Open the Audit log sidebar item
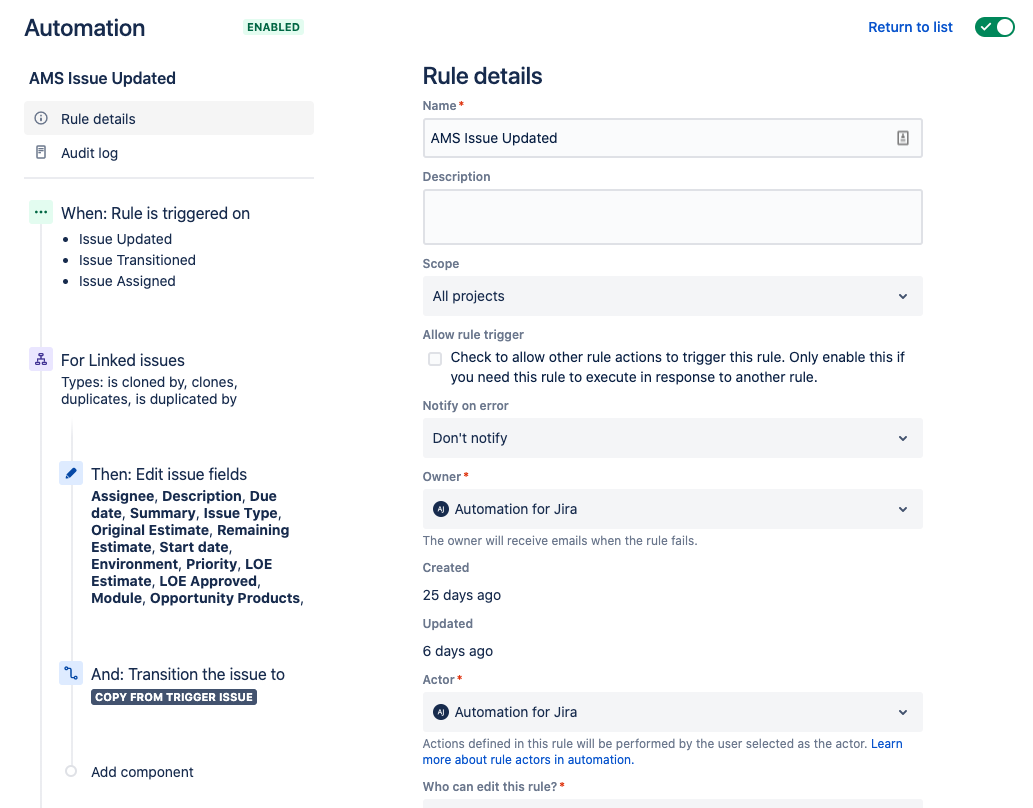This screenshot has width=1033, height=808. coord(169,153)
